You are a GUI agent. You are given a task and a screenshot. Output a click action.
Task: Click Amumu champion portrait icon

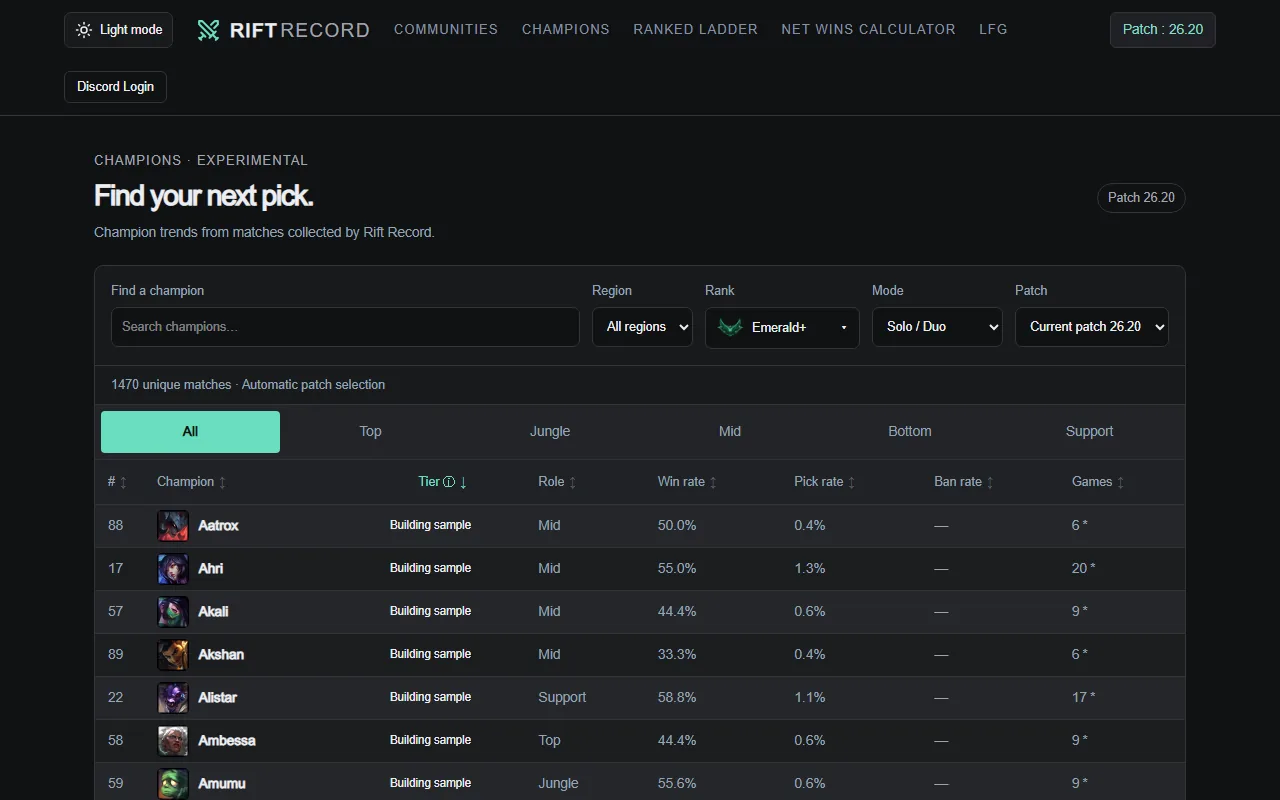173,784
